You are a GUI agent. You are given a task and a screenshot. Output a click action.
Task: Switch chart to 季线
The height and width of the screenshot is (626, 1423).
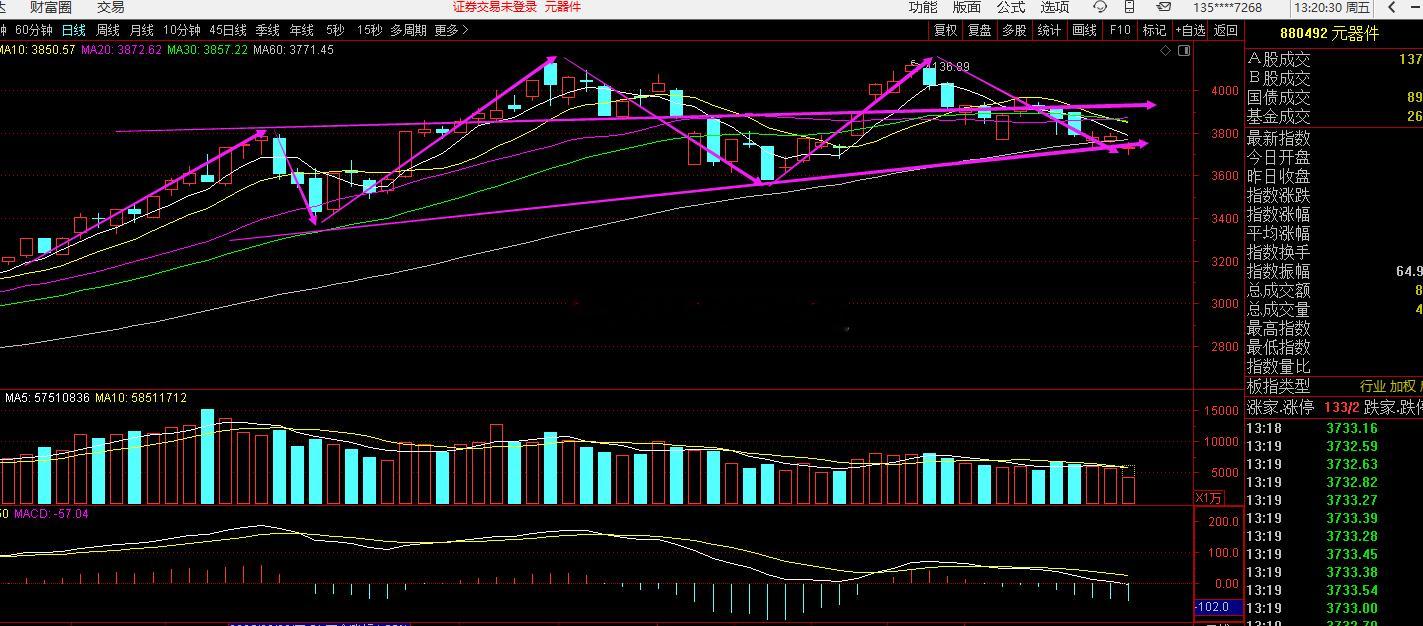pos(267,30)
